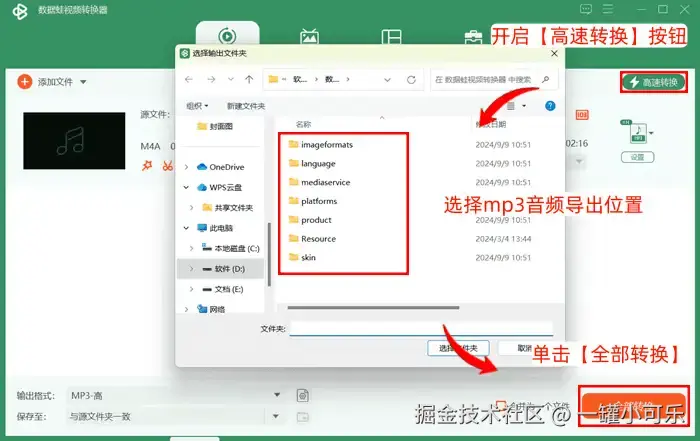Click Select Folder button

pyautogui.click(x=458, y=348)
